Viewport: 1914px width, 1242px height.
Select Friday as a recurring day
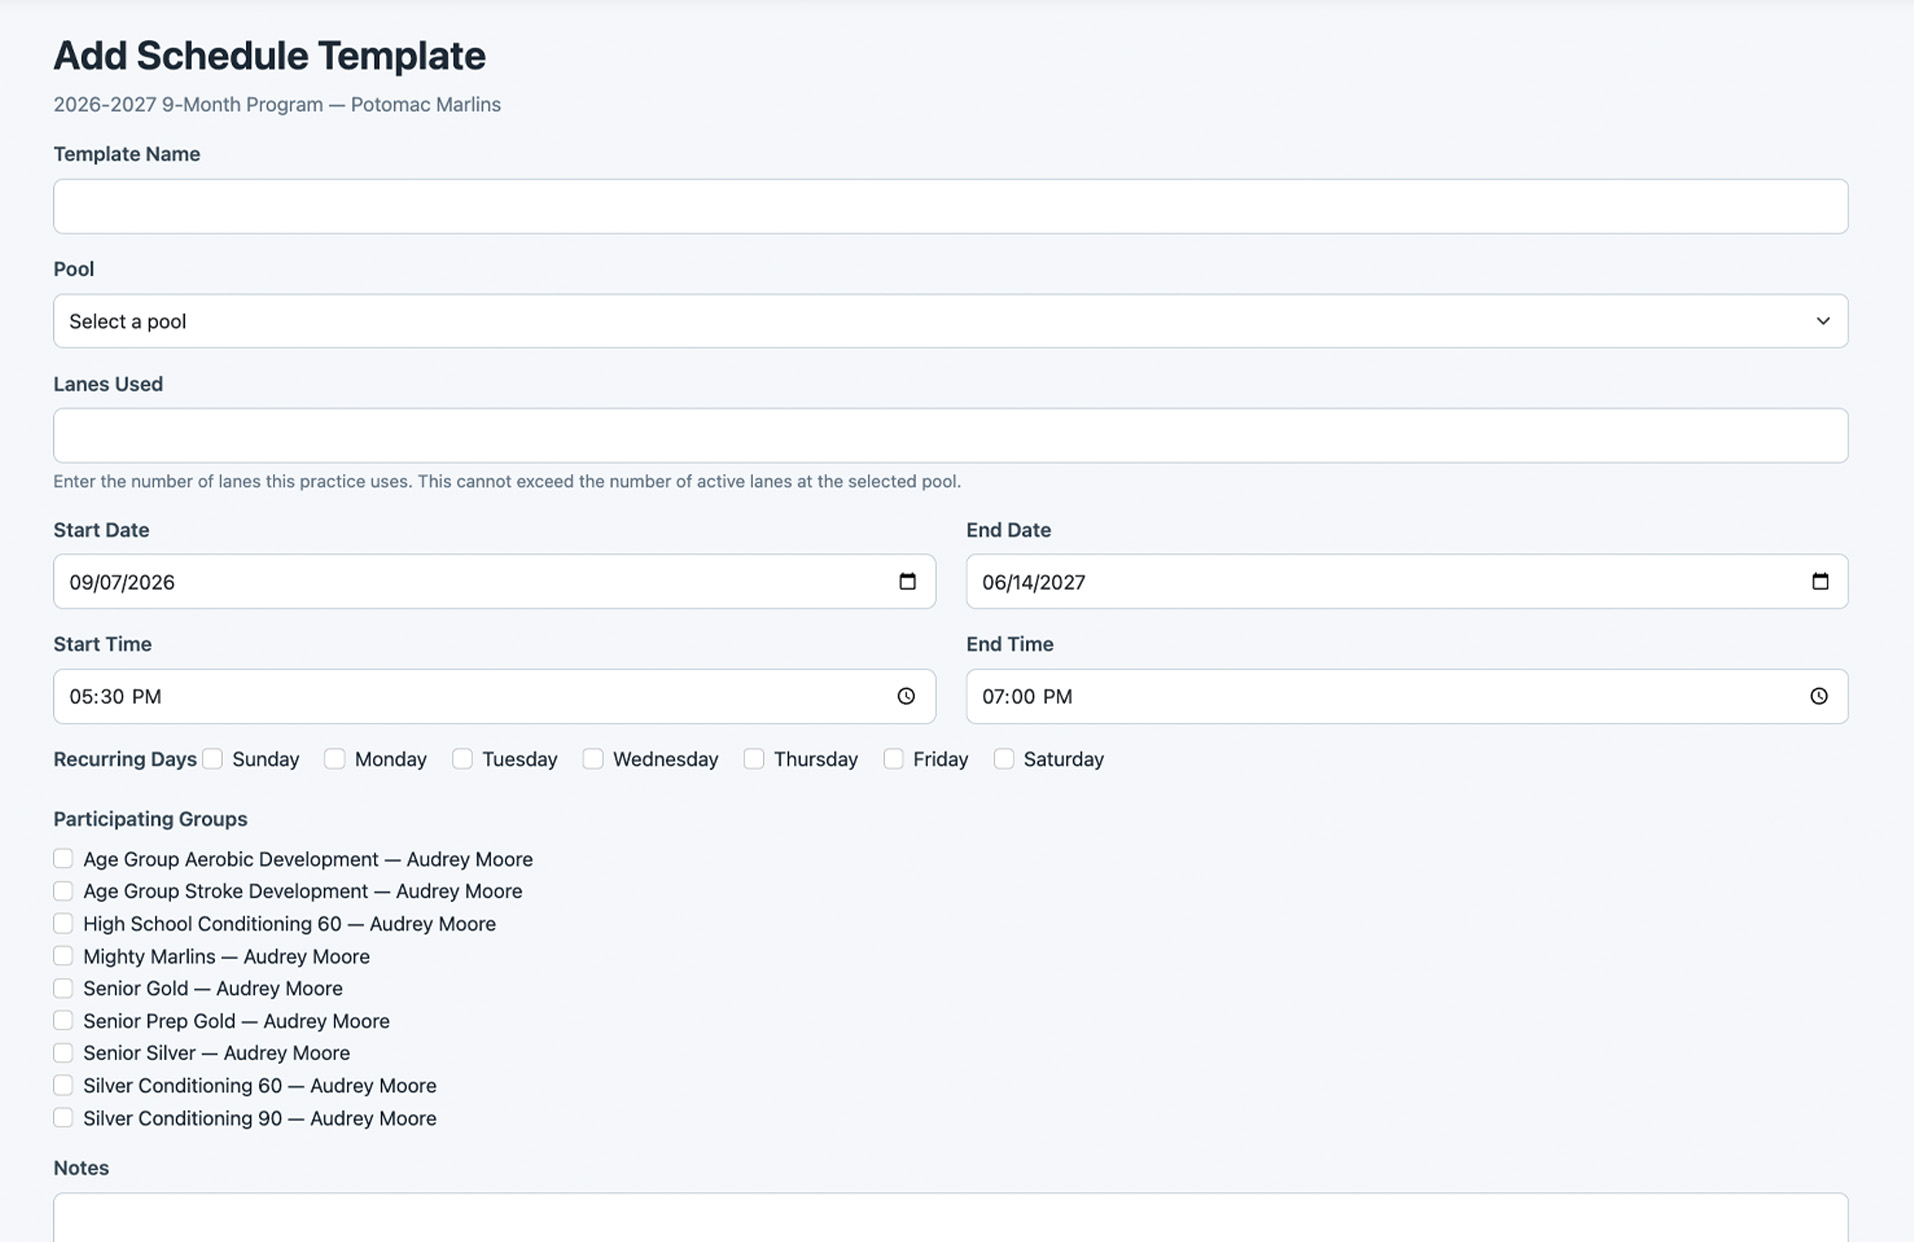893,759
